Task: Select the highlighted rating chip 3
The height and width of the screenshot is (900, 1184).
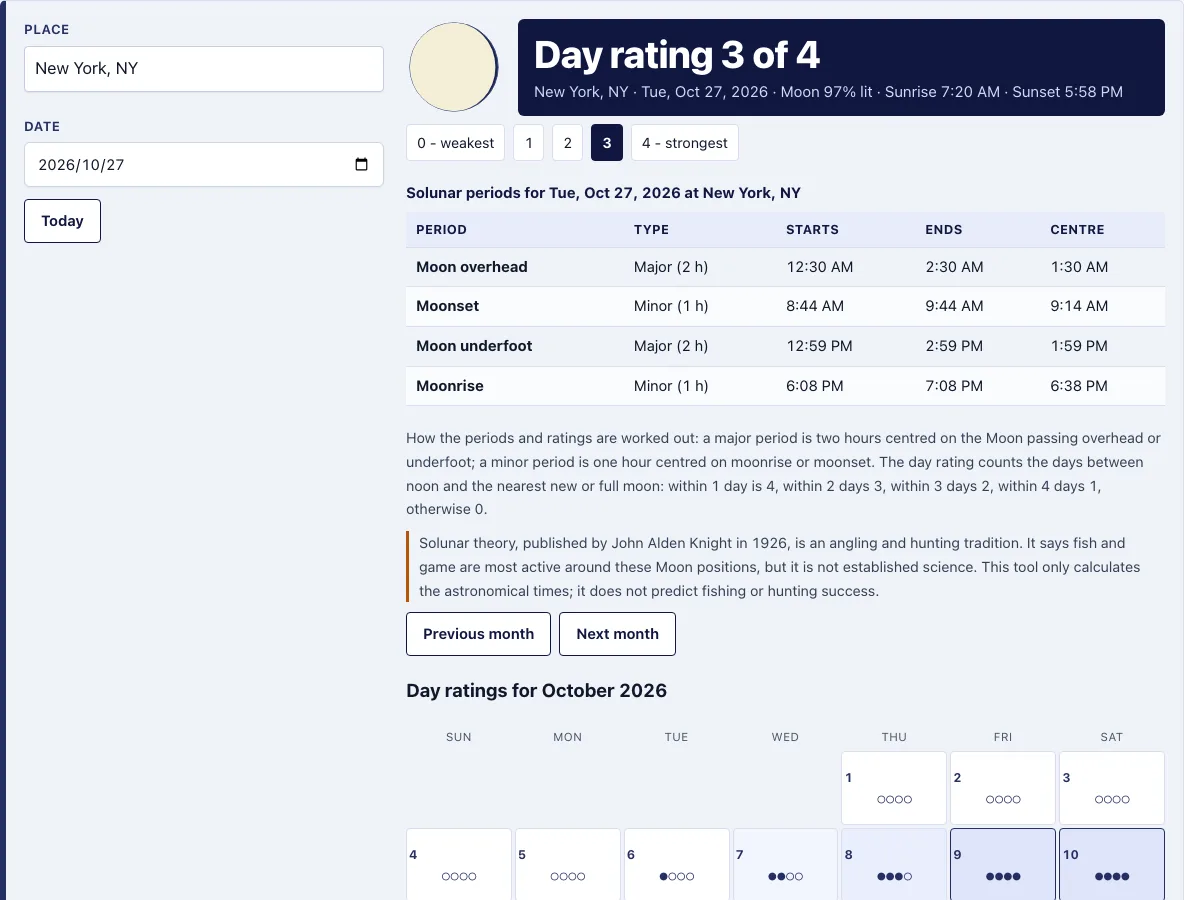Action: (607, 143)
